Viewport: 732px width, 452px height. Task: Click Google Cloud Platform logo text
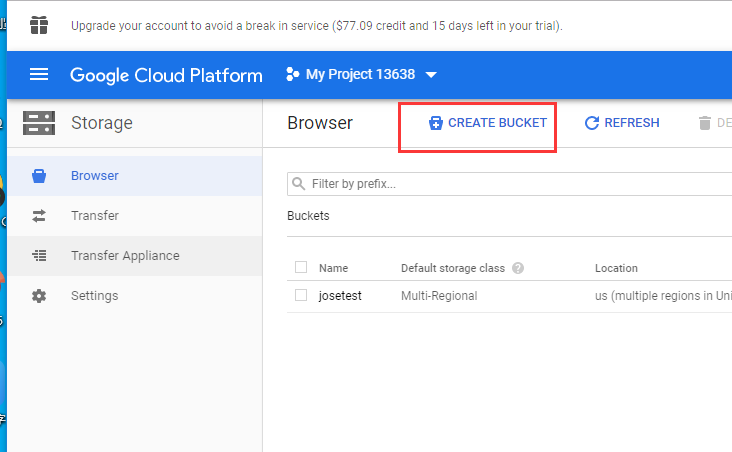(166, 75)
